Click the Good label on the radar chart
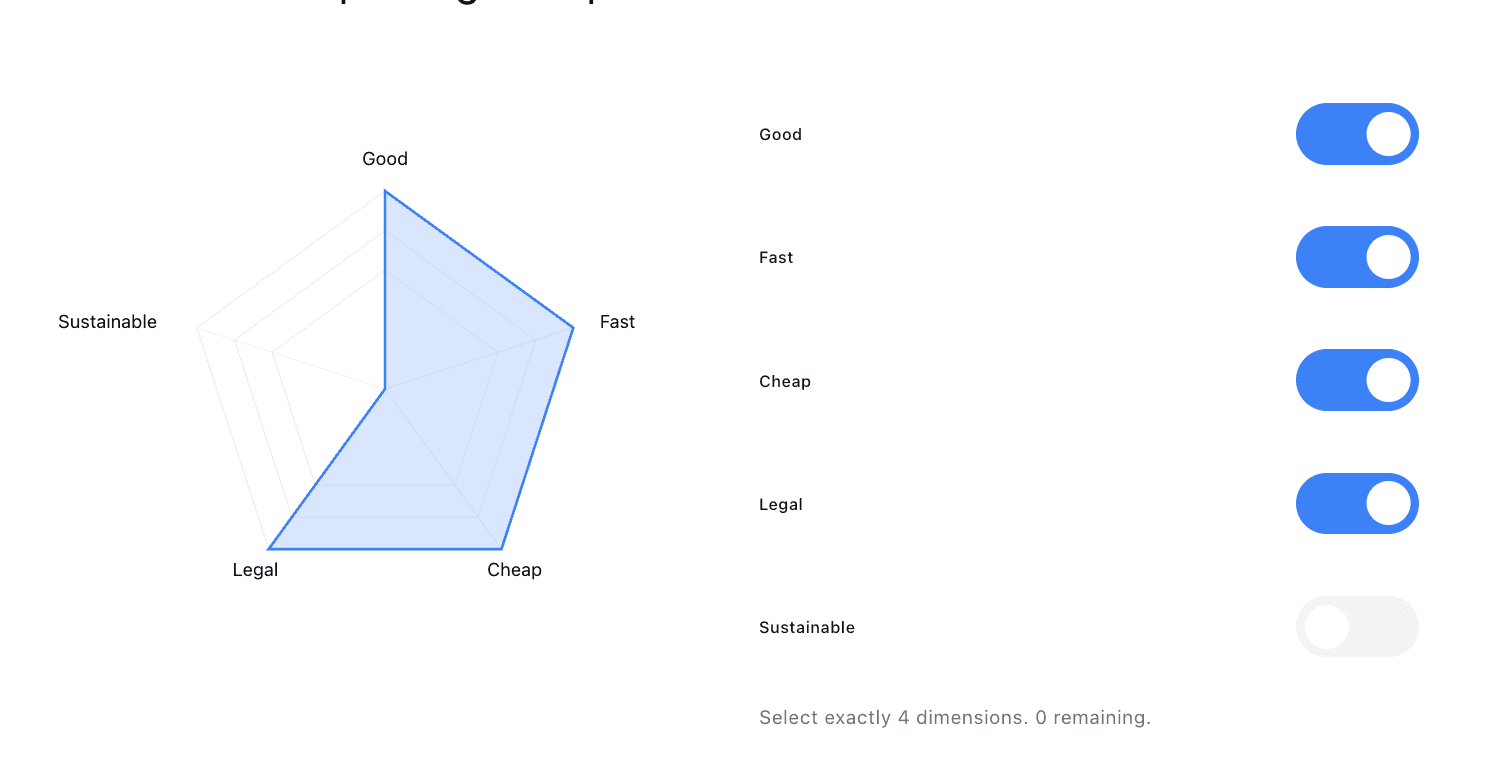The height and width of the screenshot is (758, 1490). (384, 158)
